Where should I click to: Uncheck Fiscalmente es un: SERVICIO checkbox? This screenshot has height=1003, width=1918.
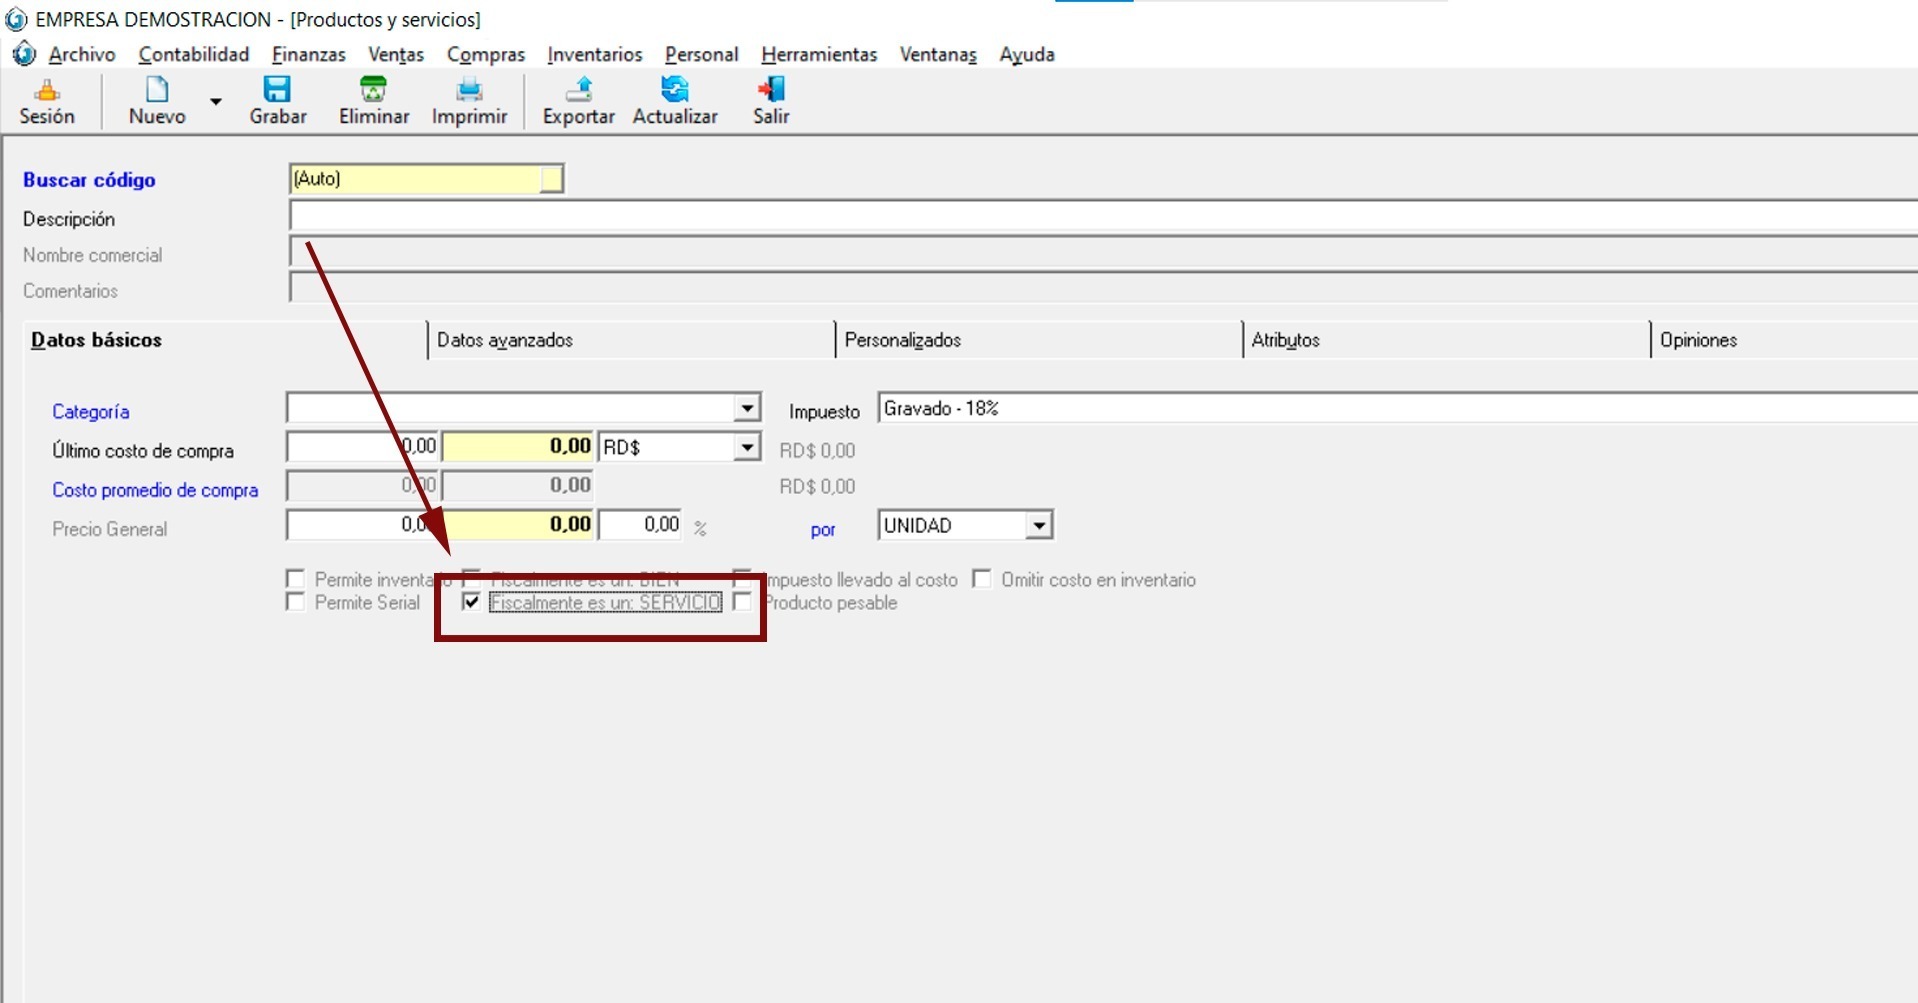pyautogui.click(x=471, y=602)
